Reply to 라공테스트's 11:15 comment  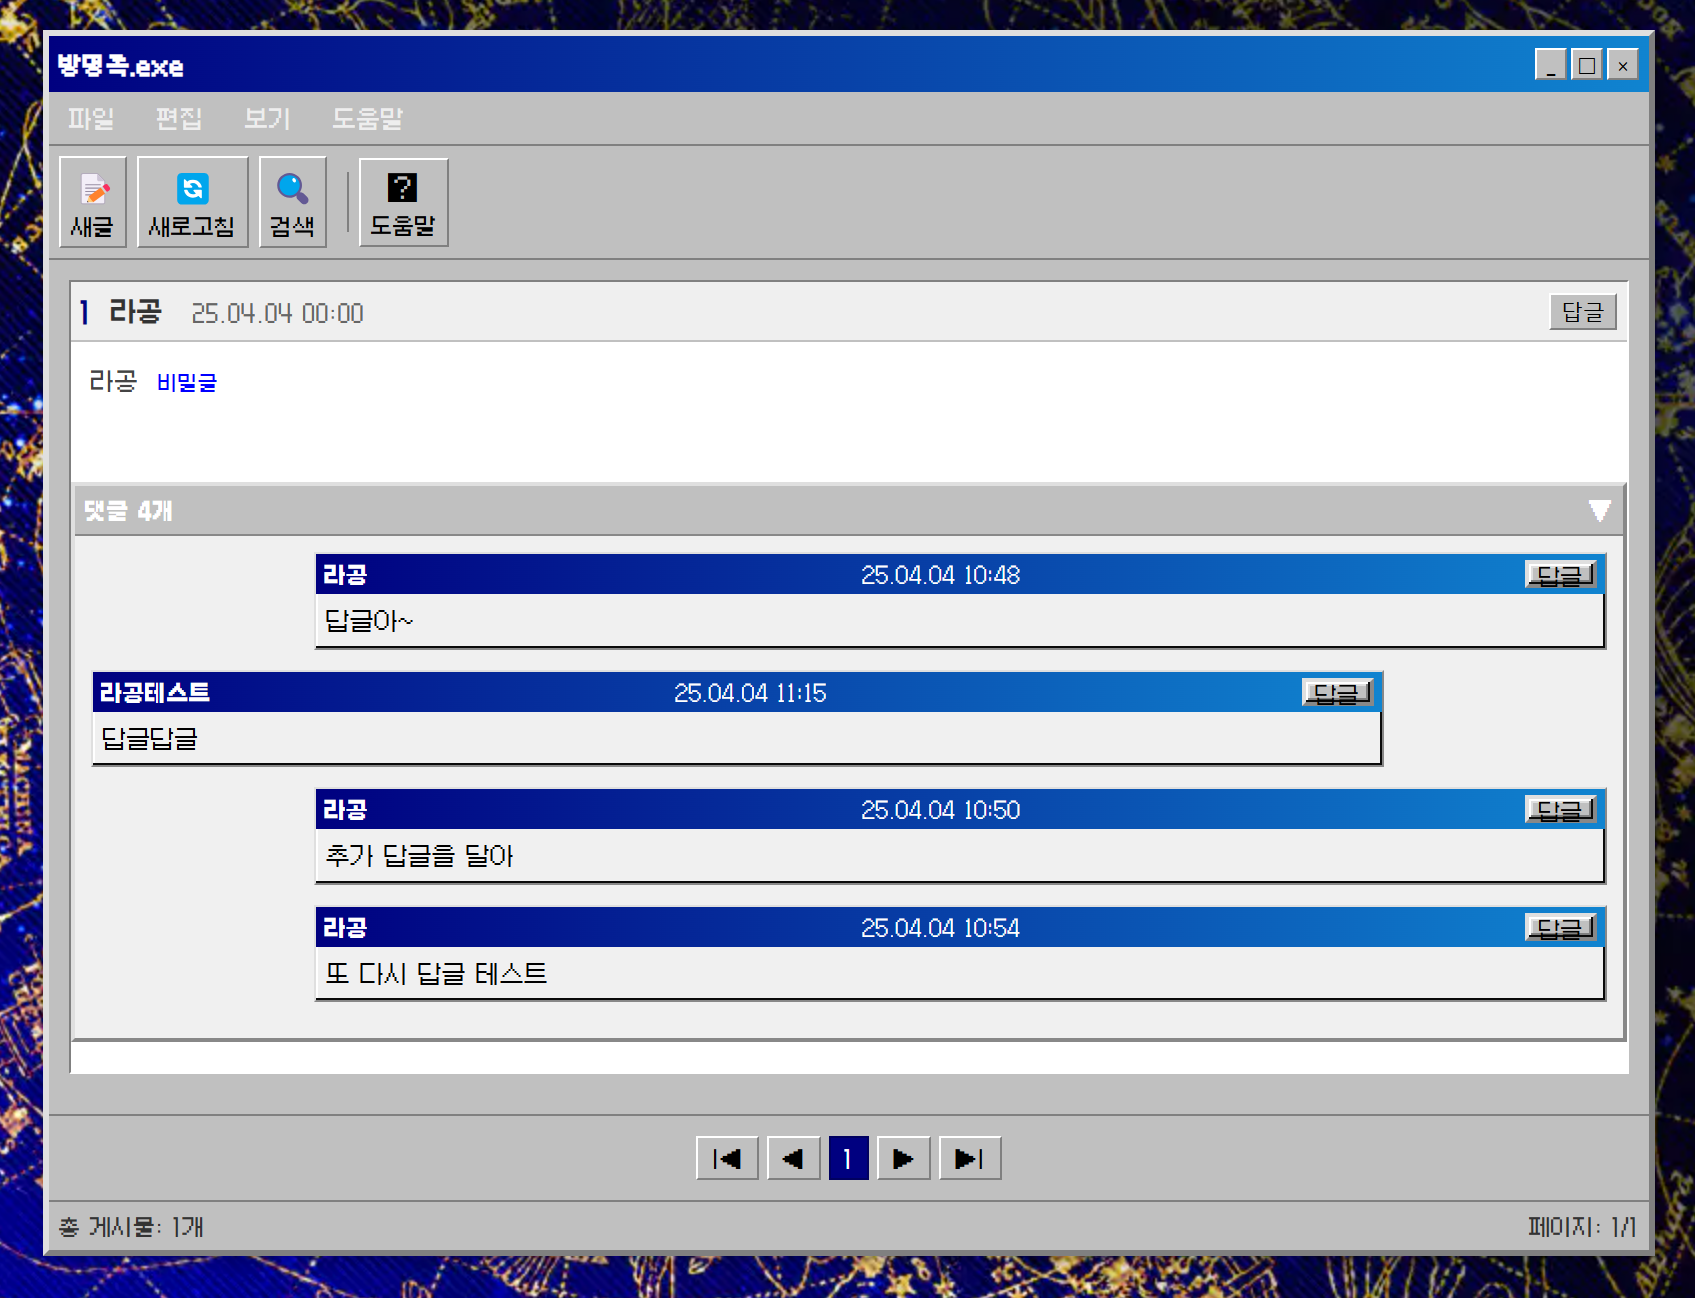coord(1337,693)
